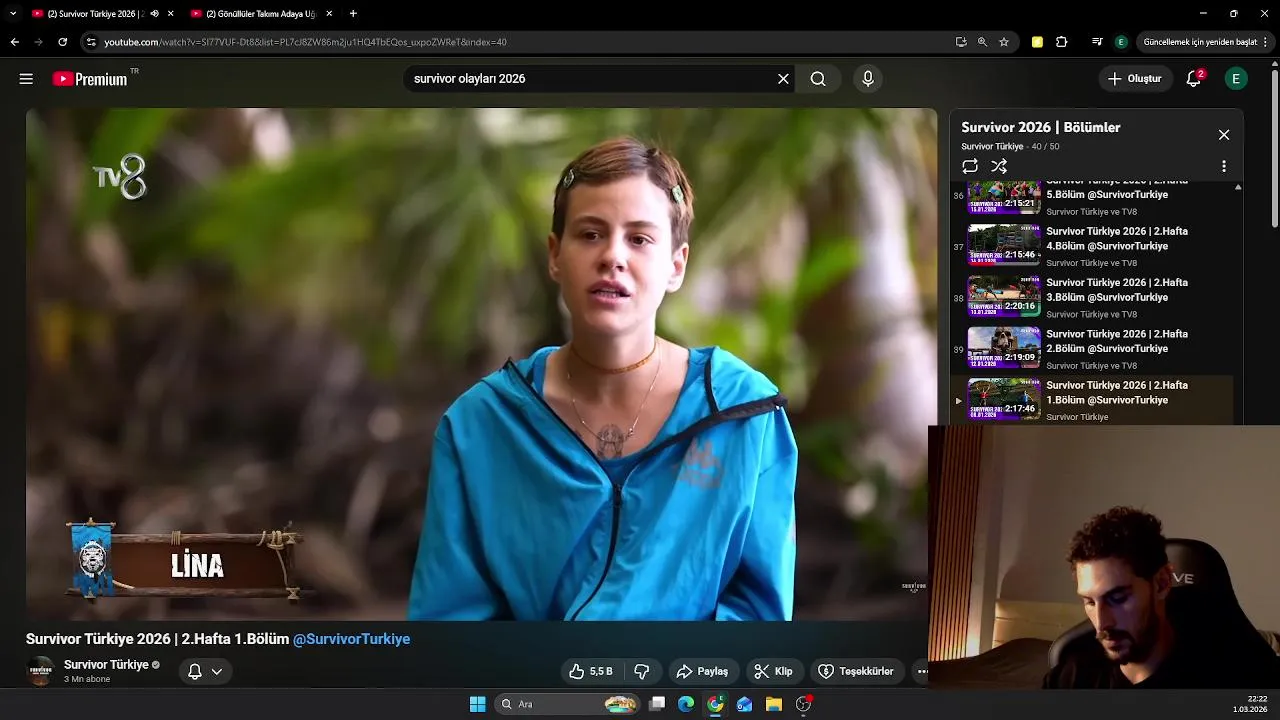The height and width of the screenshot is (720, 1280).
Task: Launch Microsoft Edge from the taskbar
Action: pos(686,704)
